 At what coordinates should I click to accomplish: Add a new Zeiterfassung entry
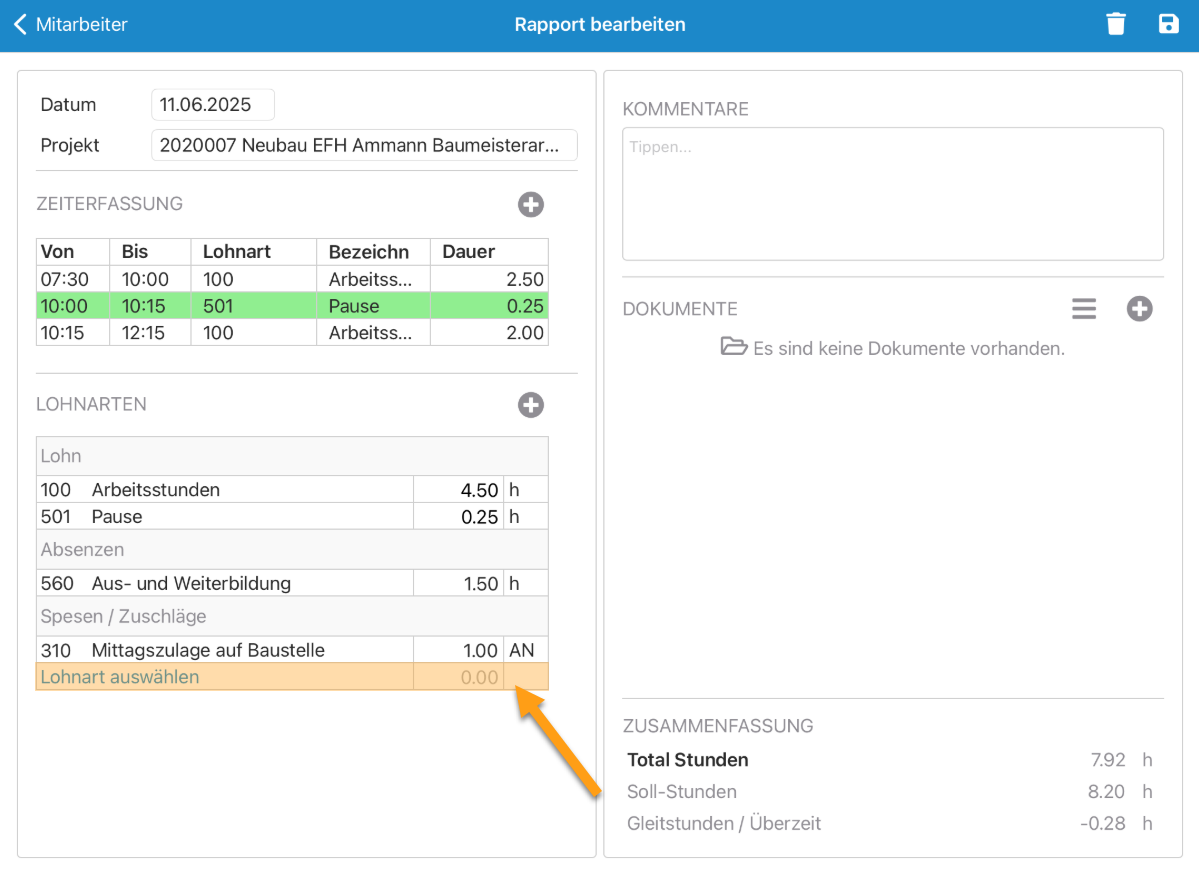click(x=530, y=205)
